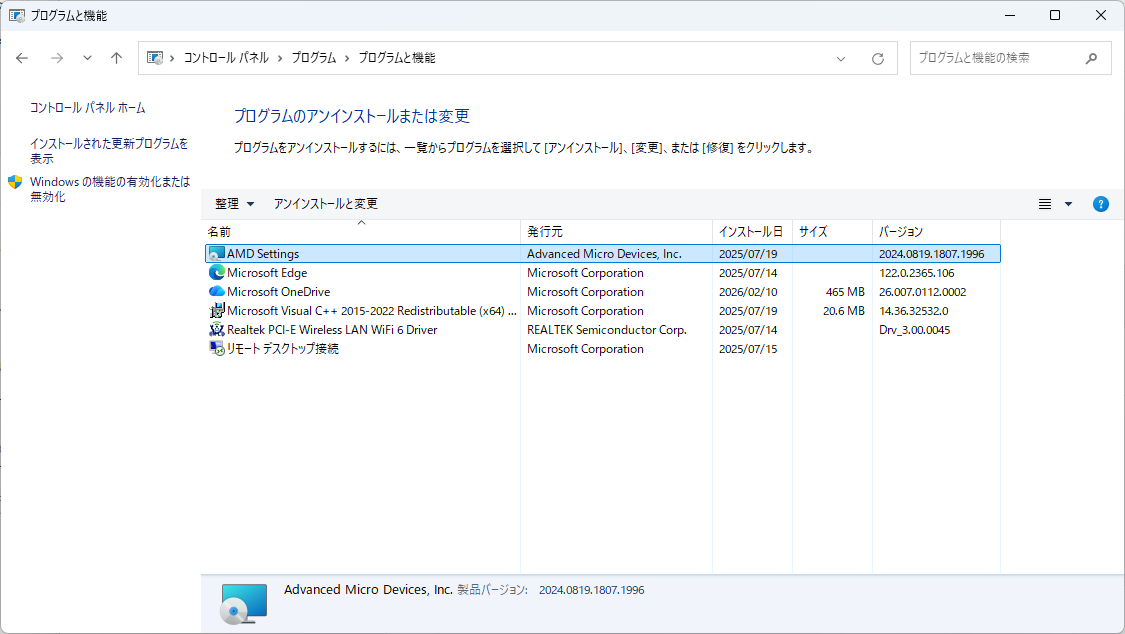Open the address bar history dropdown
1125x634 pixels.
(x=841, y=59)
